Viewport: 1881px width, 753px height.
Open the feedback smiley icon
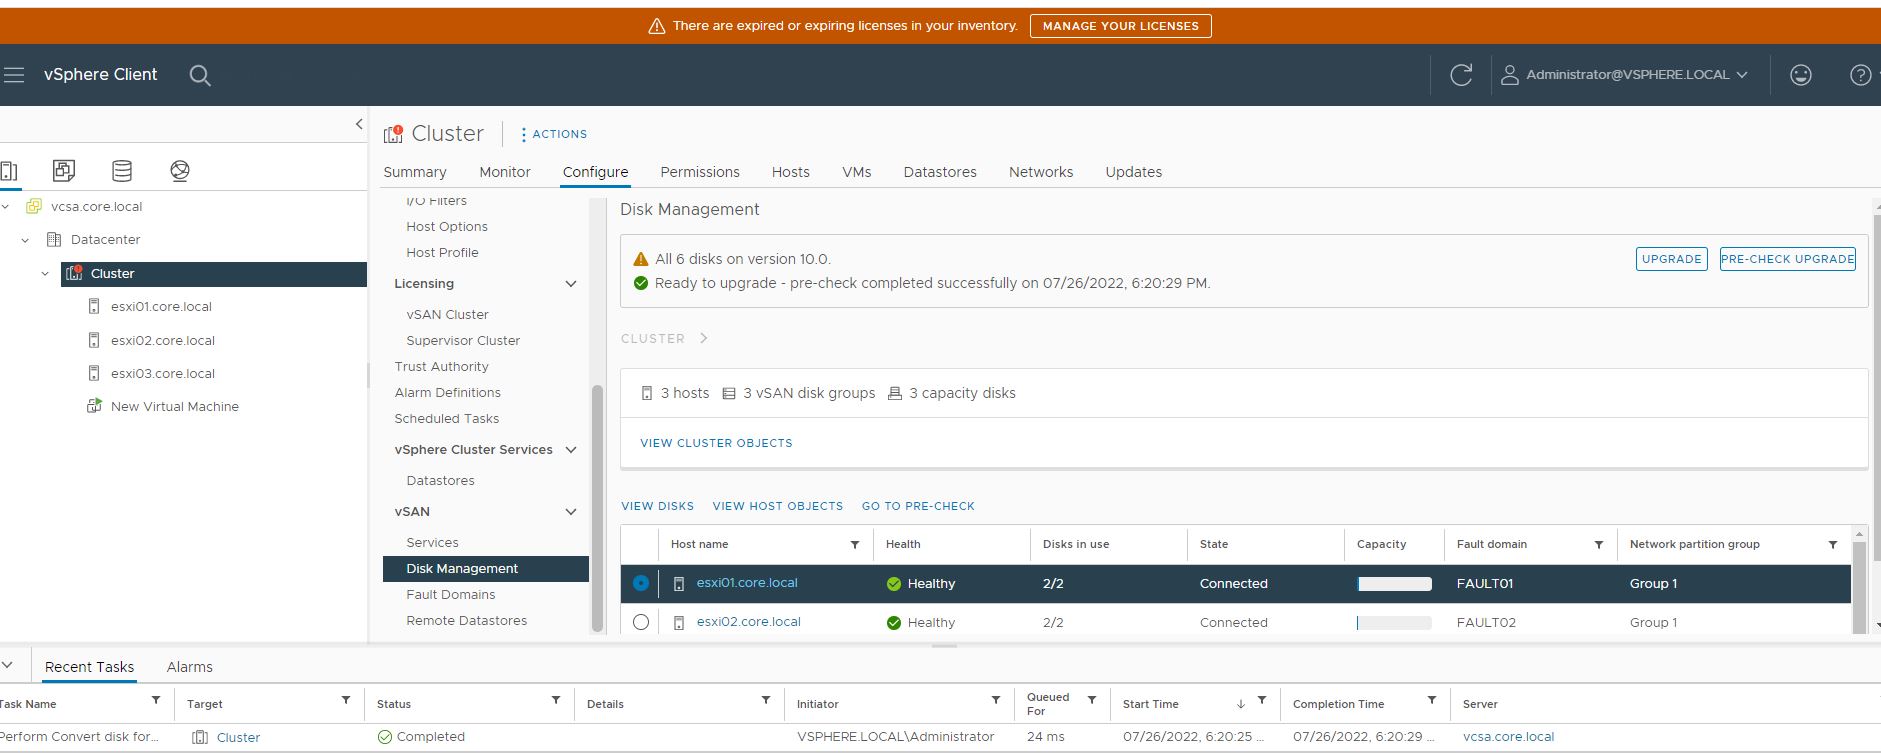pyautogui.click(x=1800, y=75)
